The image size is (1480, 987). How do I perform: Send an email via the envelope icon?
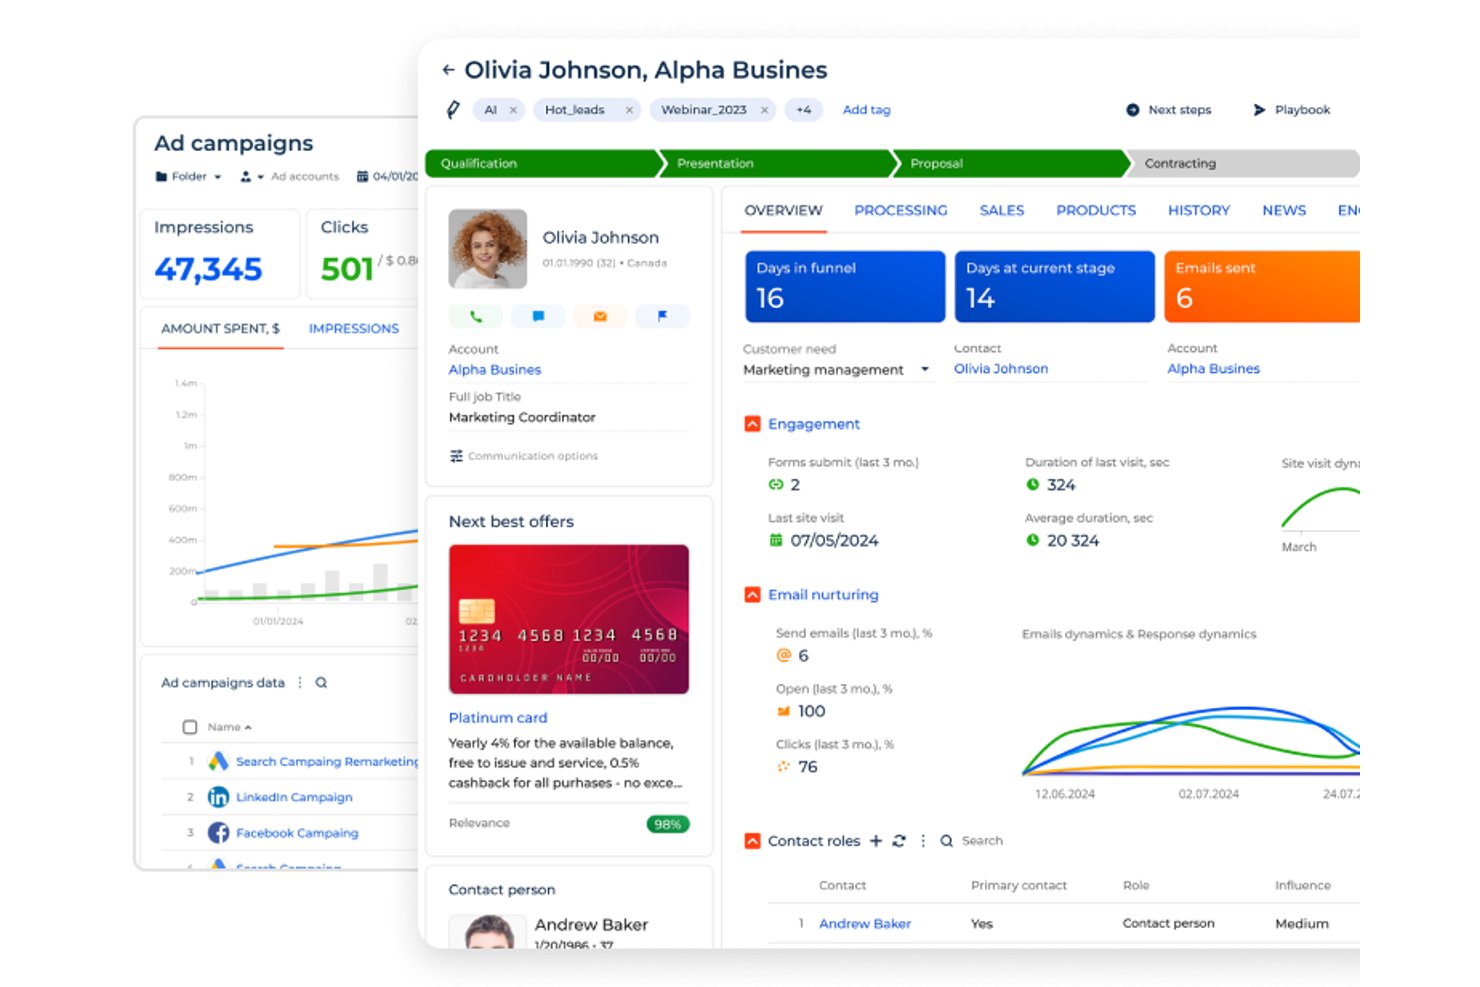[600, 317]
